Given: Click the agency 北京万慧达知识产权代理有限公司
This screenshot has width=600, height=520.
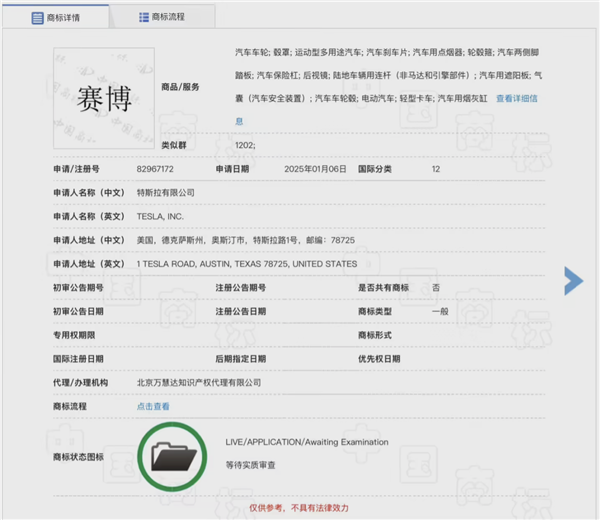Looking at the screenshot, I should pos(198,382).
